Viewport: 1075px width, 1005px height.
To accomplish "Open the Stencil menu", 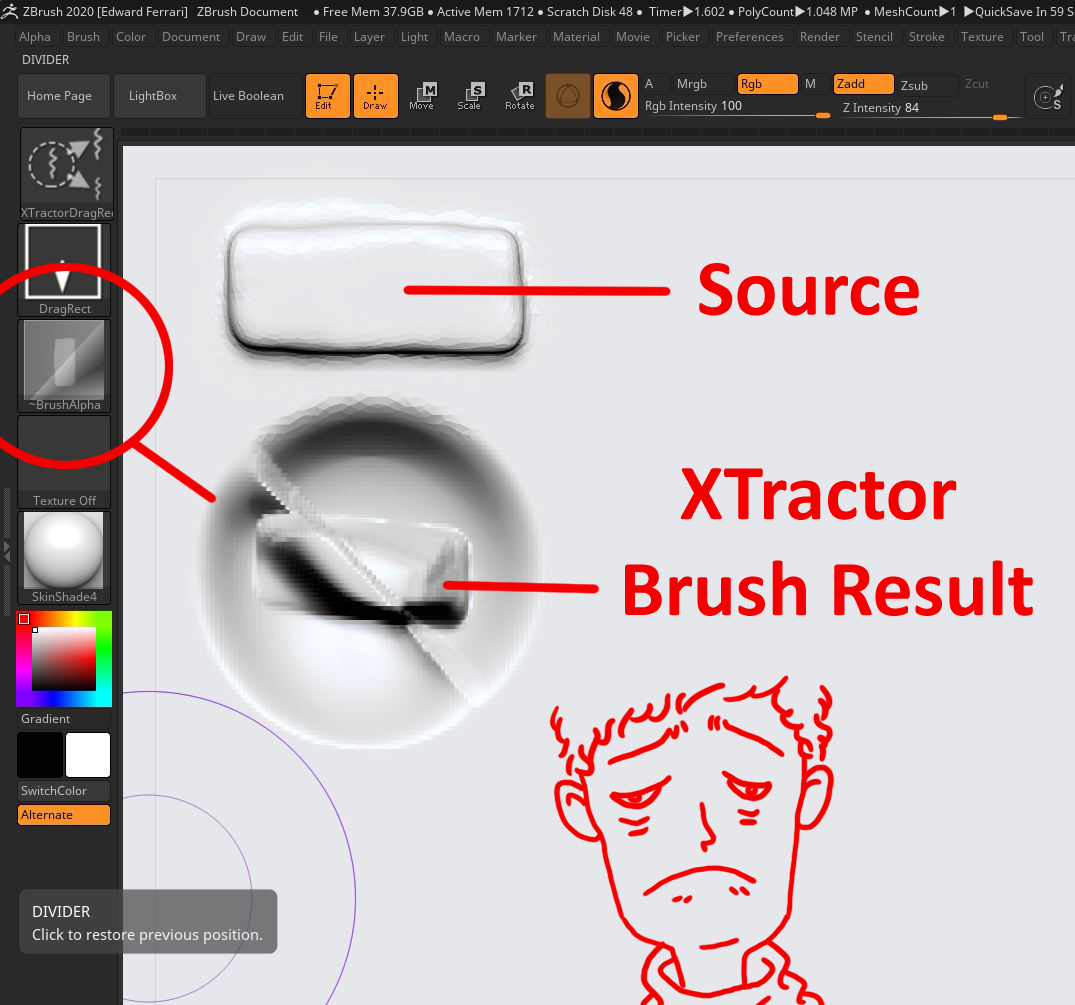I will pos(874,37).
